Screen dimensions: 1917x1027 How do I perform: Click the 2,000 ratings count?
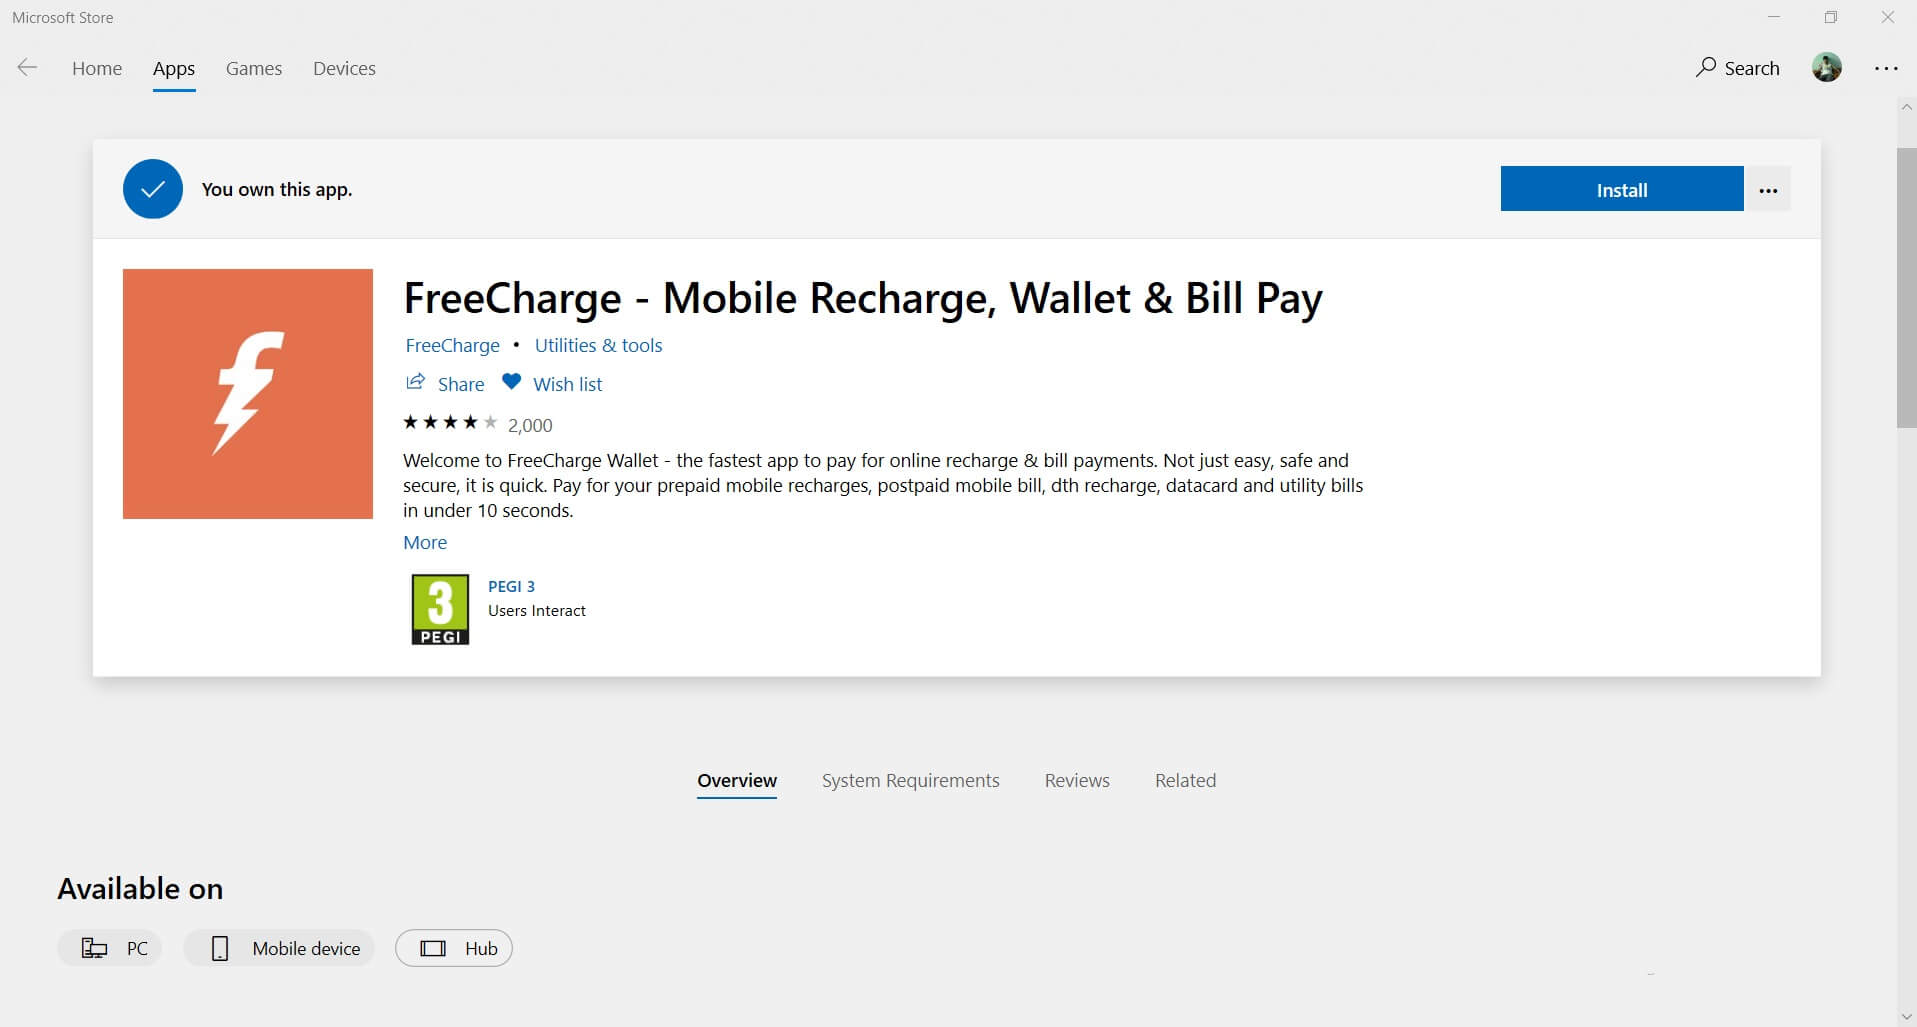tap(530, 425)
